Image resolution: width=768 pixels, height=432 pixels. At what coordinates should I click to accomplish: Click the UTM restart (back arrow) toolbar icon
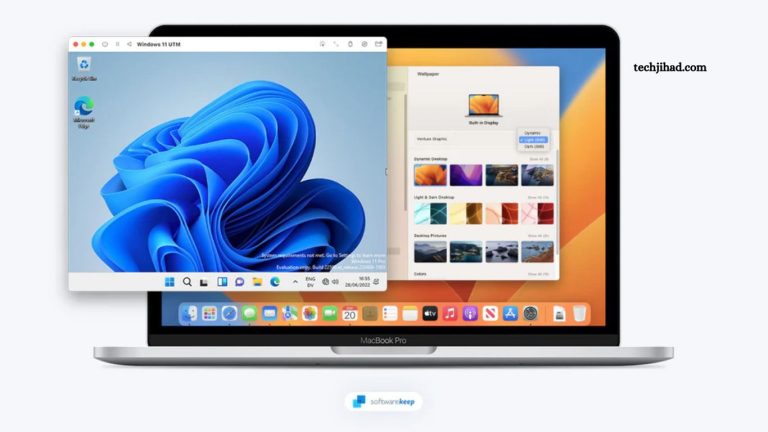tap(129, 44)
